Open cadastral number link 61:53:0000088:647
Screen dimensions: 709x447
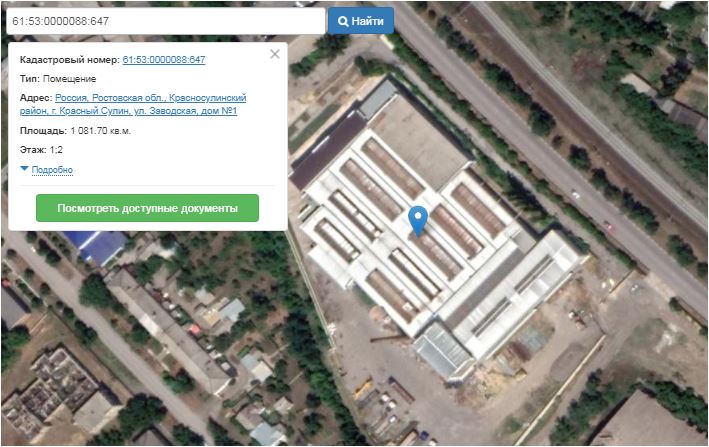164,60
